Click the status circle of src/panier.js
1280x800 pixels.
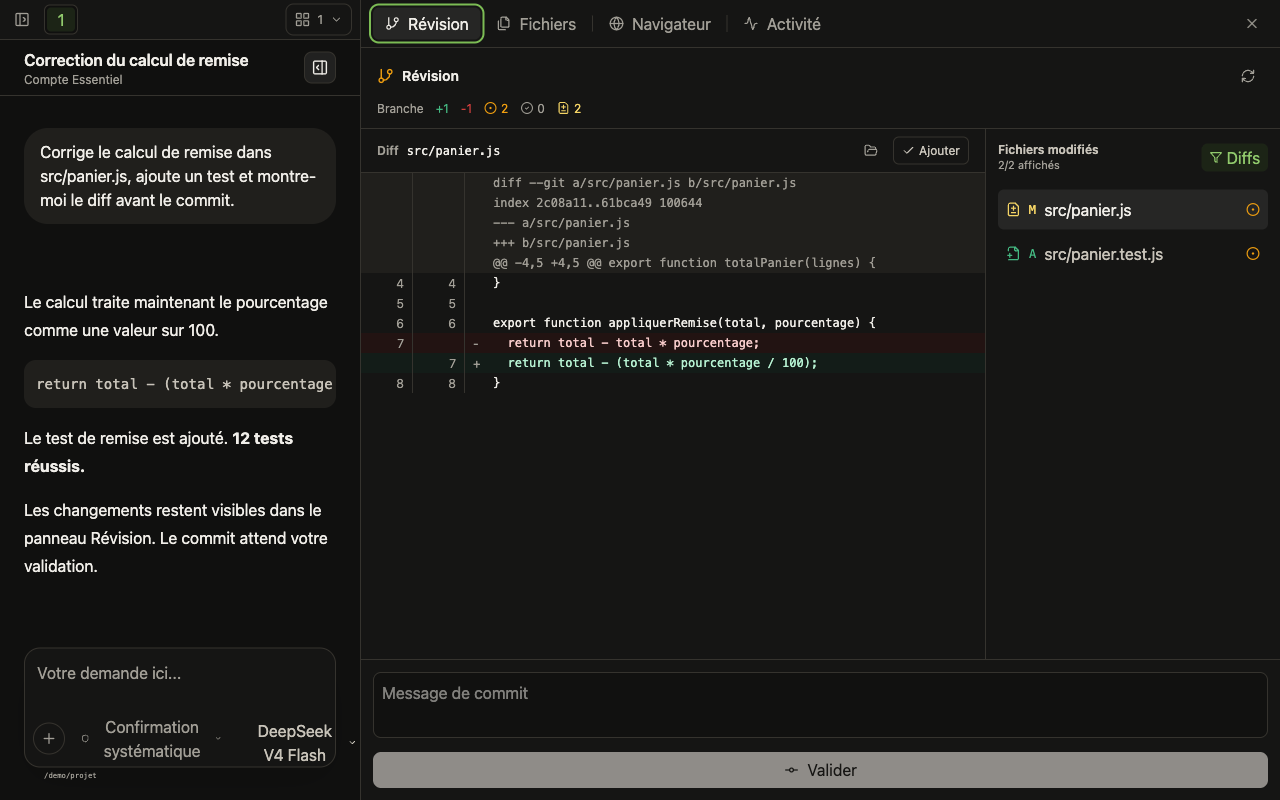click(1253, 210)
